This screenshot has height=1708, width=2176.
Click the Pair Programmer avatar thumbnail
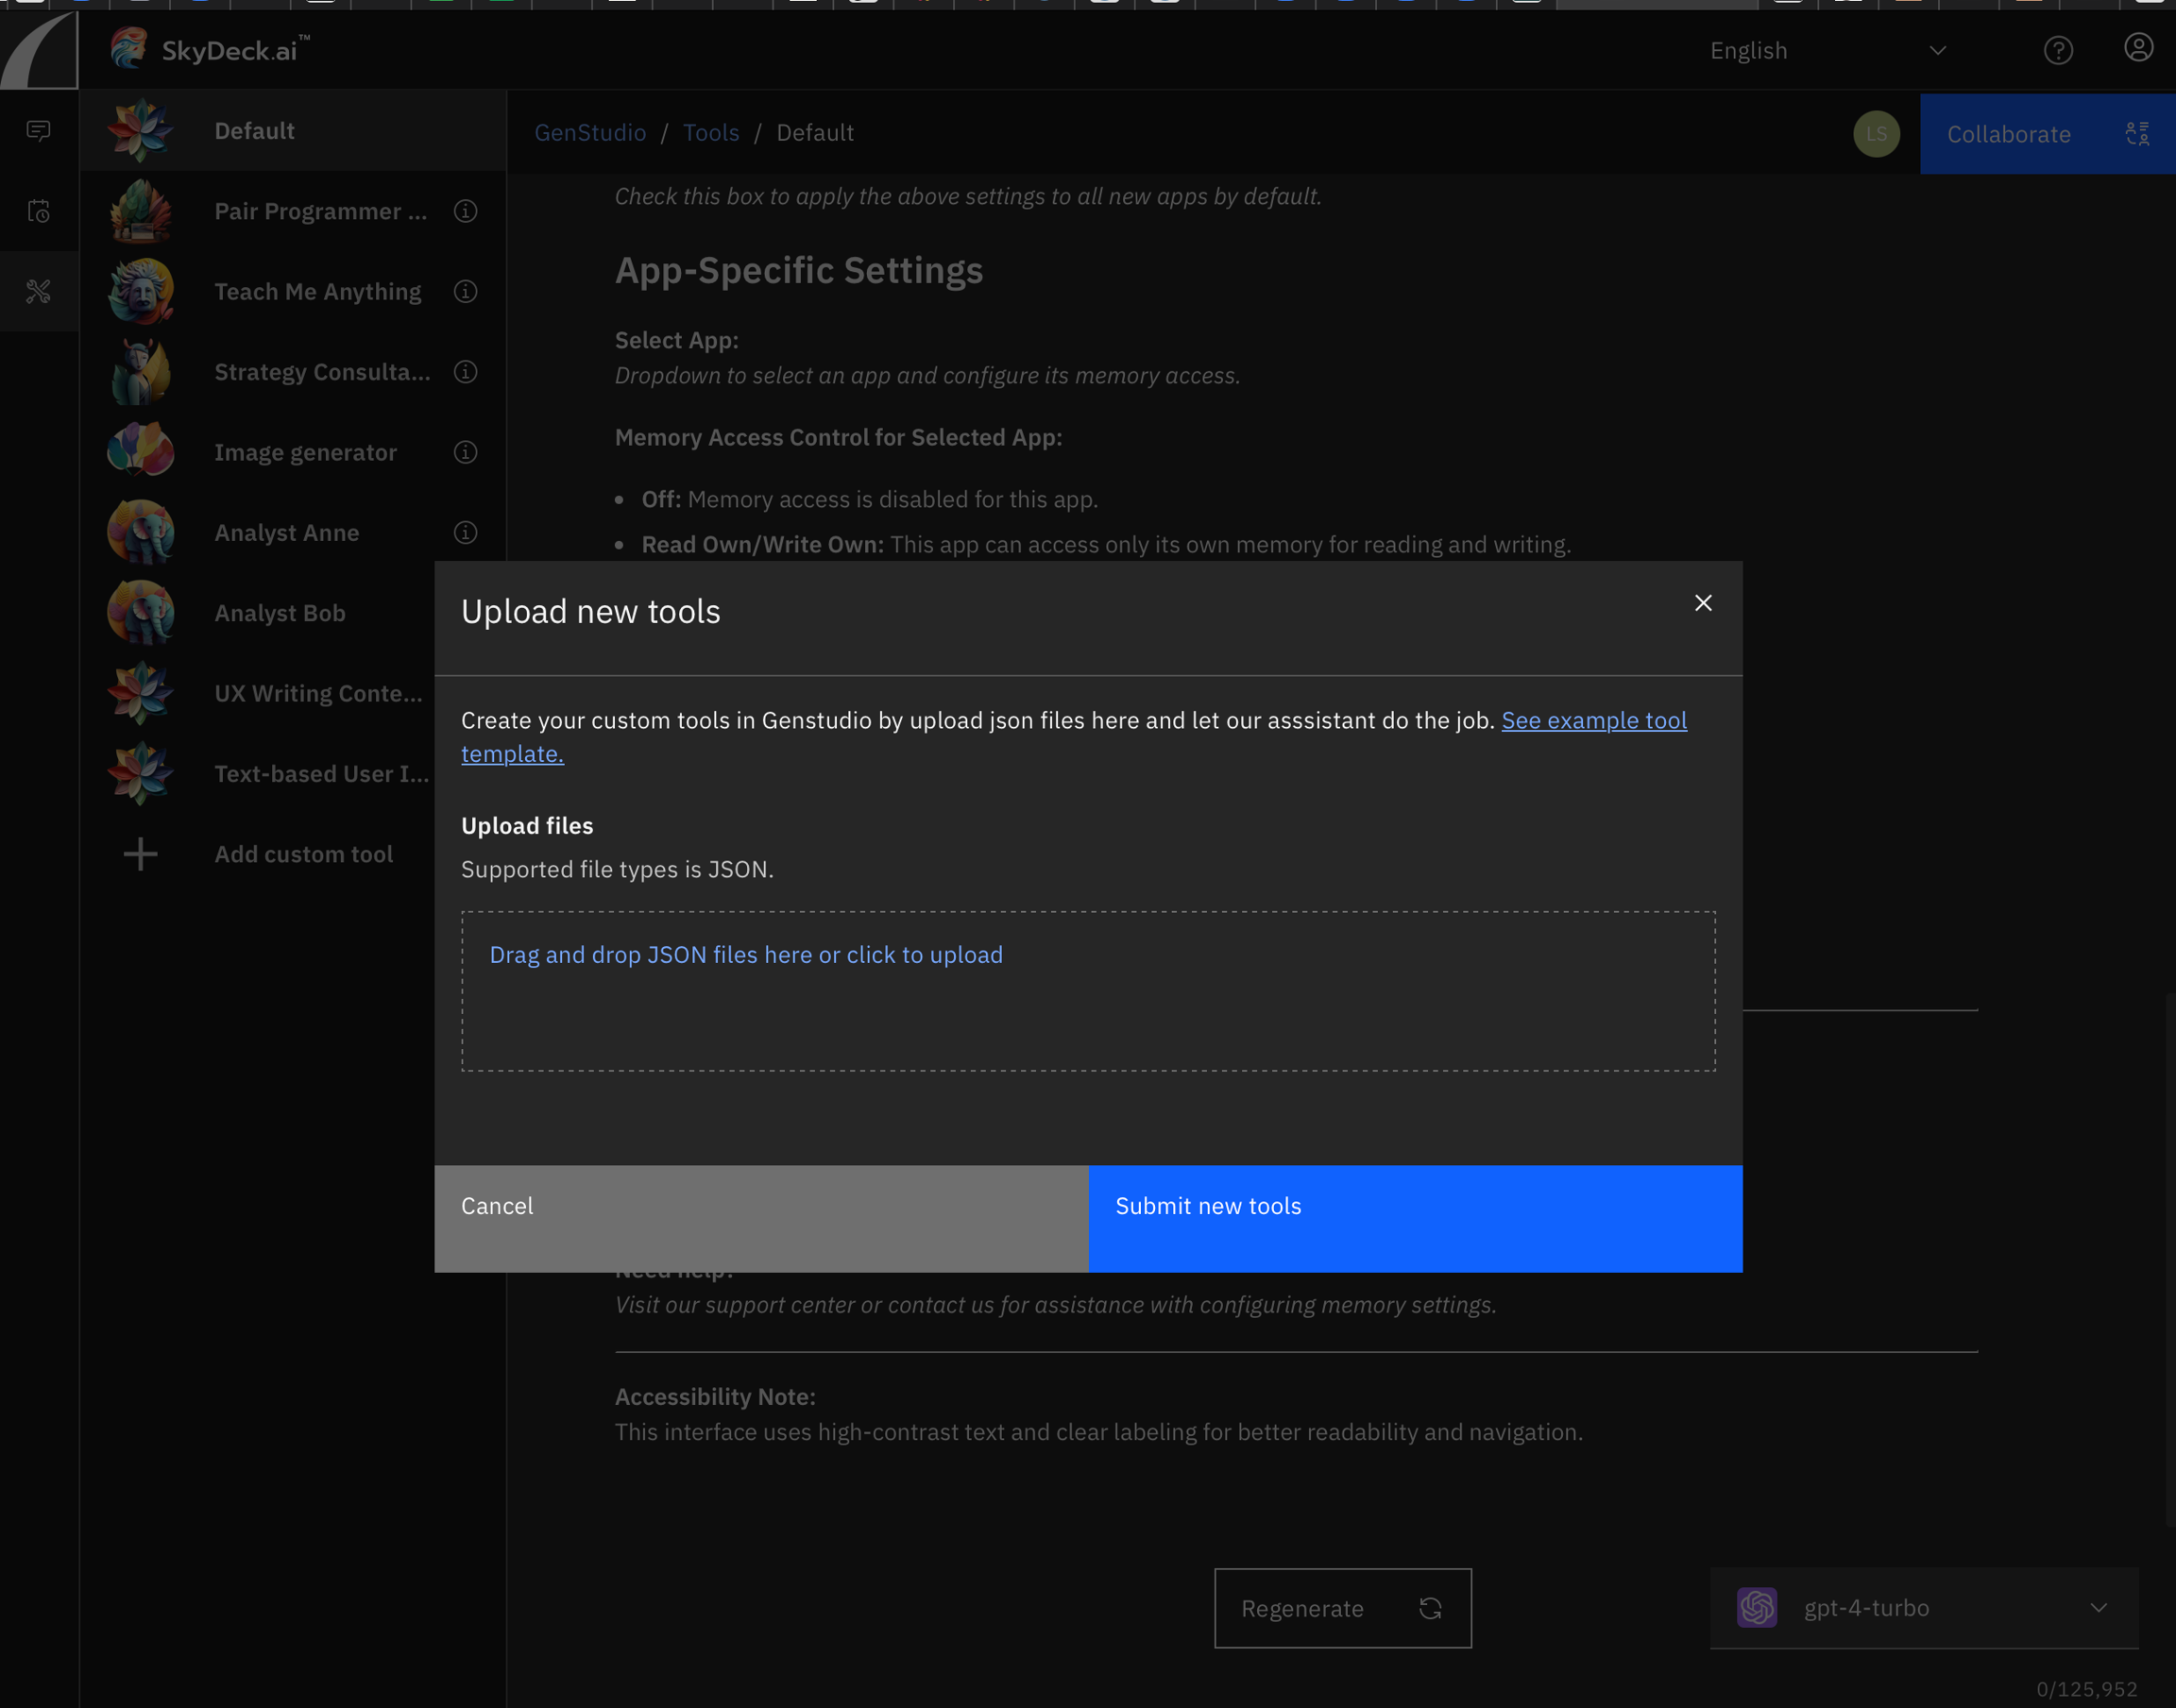[141, 211]
